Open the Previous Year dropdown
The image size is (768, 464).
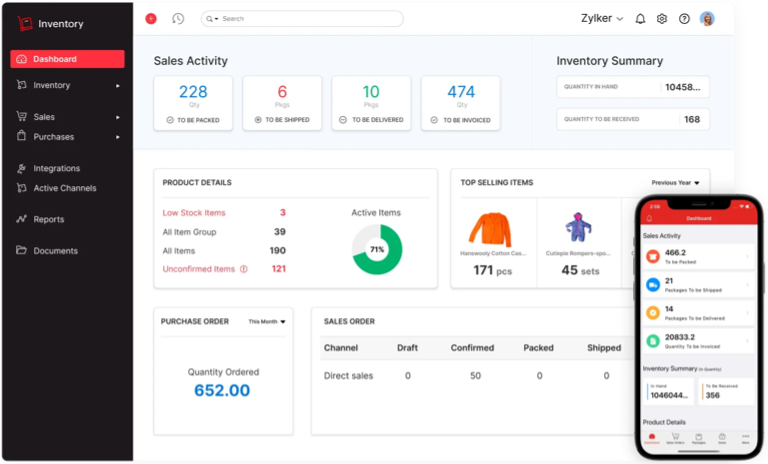(x=675, y=183)
